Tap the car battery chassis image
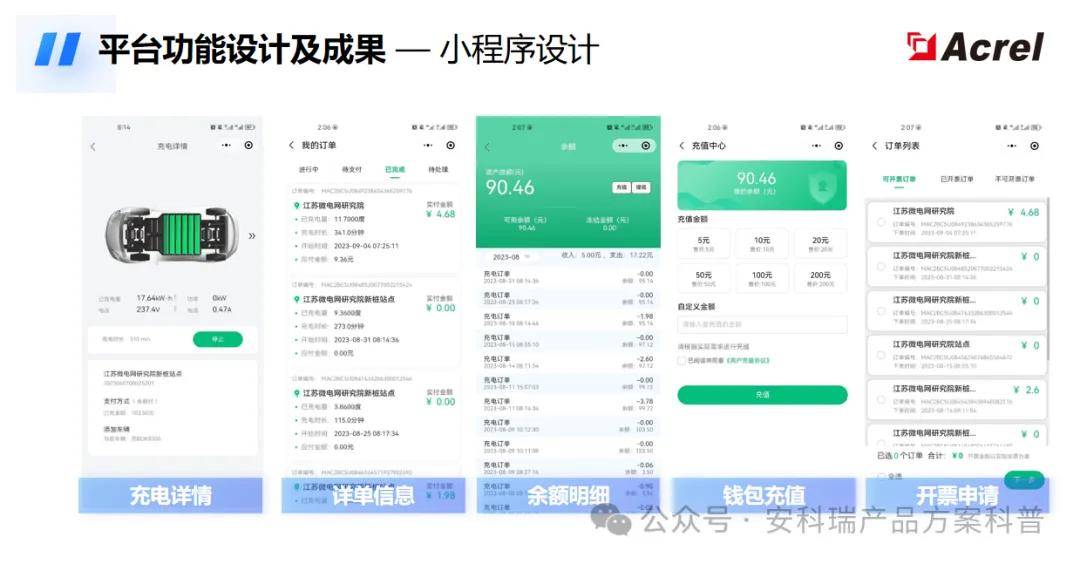The height and width of the screenshot is (564, 1080). 172,234
